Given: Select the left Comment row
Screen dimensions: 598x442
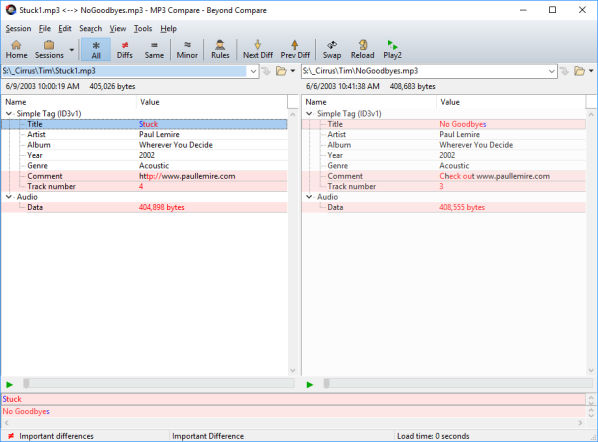Looking at the screenshot, I should tap(144, 176).
